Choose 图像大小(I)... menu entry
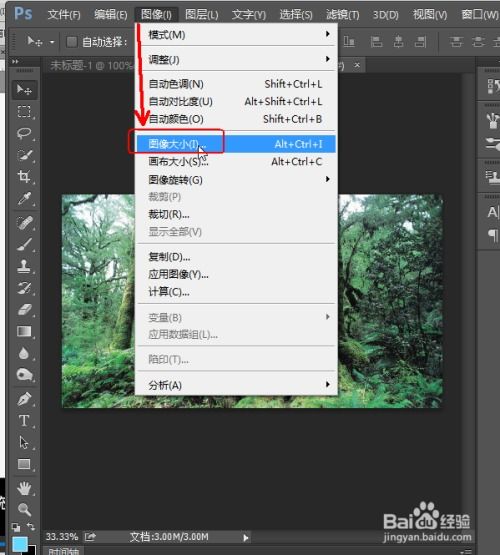 pos(236,144)
